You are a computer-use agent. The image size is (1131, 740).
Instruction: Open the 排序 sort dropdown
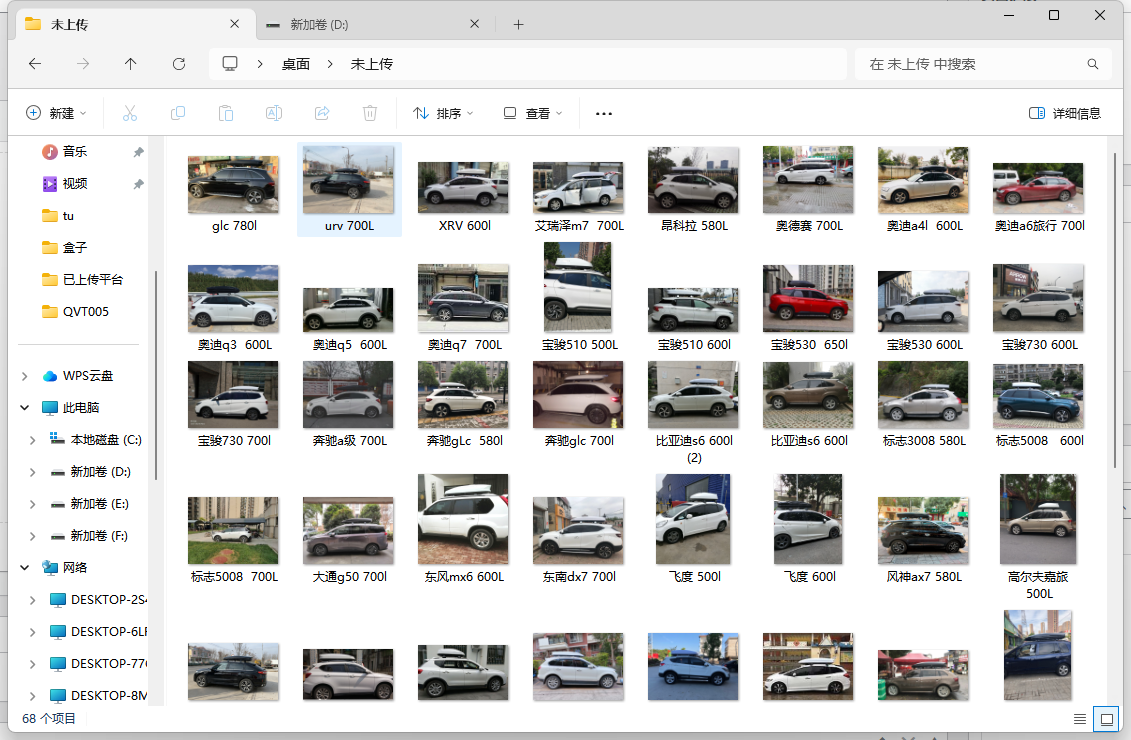(x=443, y=114)
